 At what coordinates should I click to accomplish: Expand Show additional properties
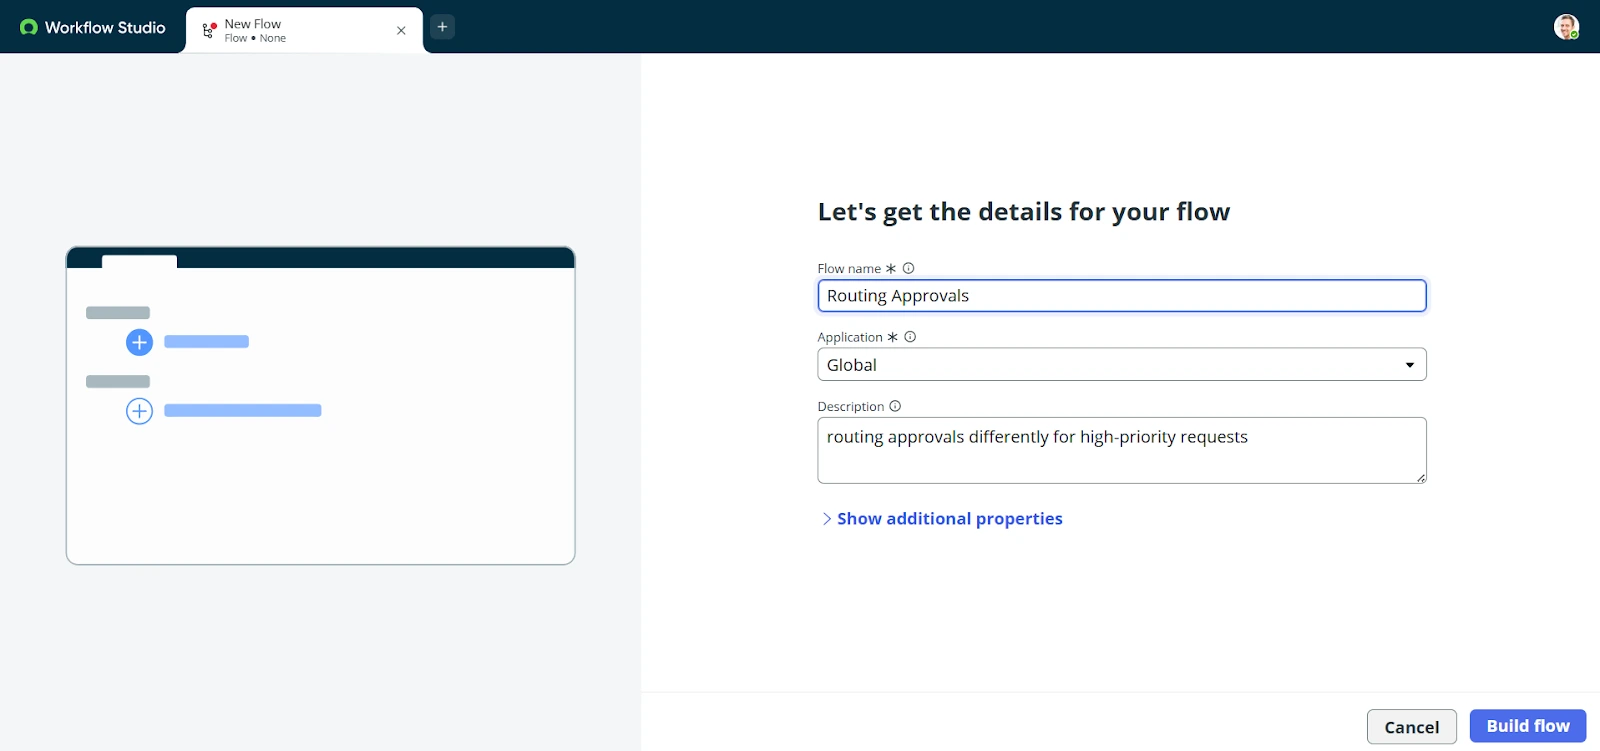click(x=948, y=518)
